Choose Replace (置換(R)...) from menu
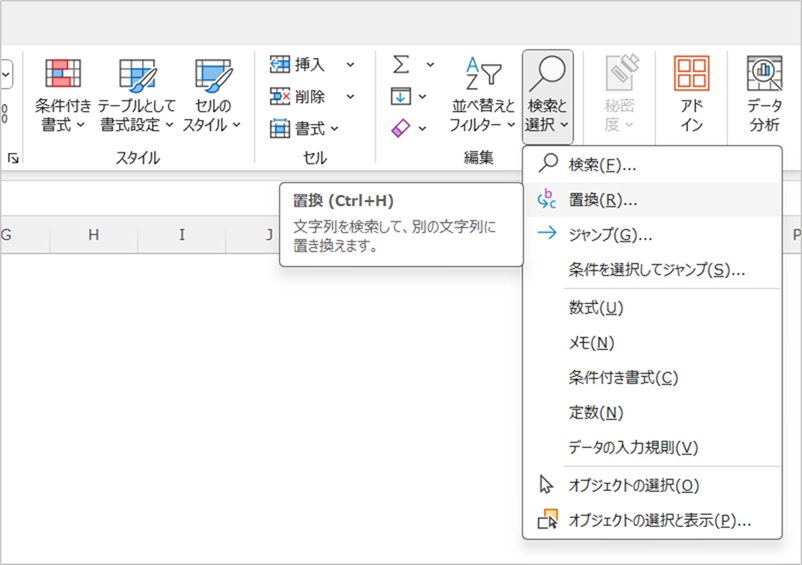Image resolution: width=802 pixels, height=565 pixels. [x=652, y=200]
